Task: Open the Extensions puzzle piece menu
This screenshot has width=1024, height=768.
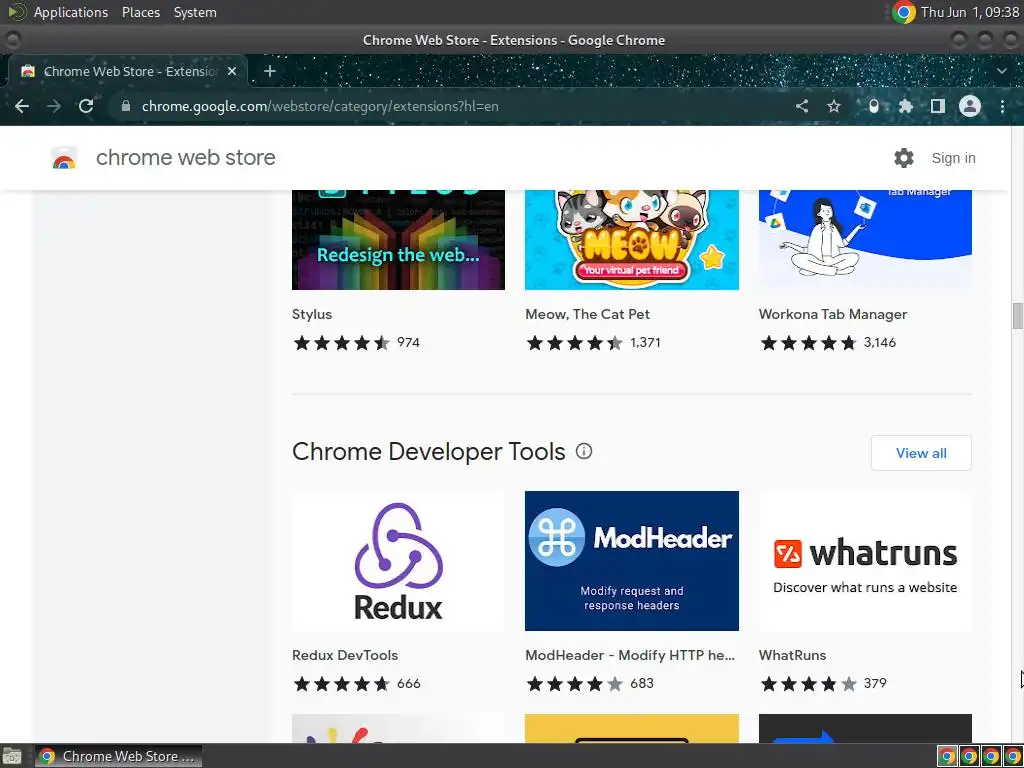Action: pyautogui.click(x=906, y=106)
